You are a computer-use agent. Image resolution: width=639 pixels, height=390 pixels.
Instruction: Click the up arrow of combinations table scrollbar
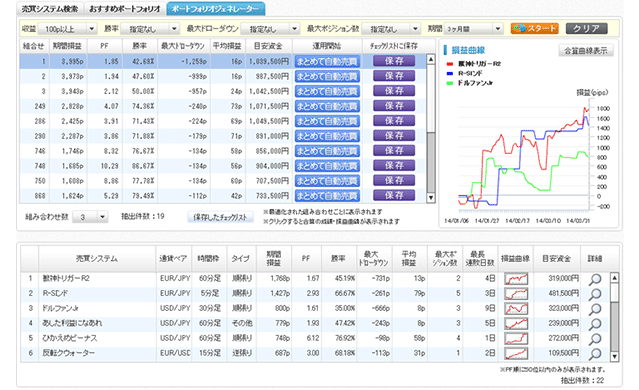[431, 59]
